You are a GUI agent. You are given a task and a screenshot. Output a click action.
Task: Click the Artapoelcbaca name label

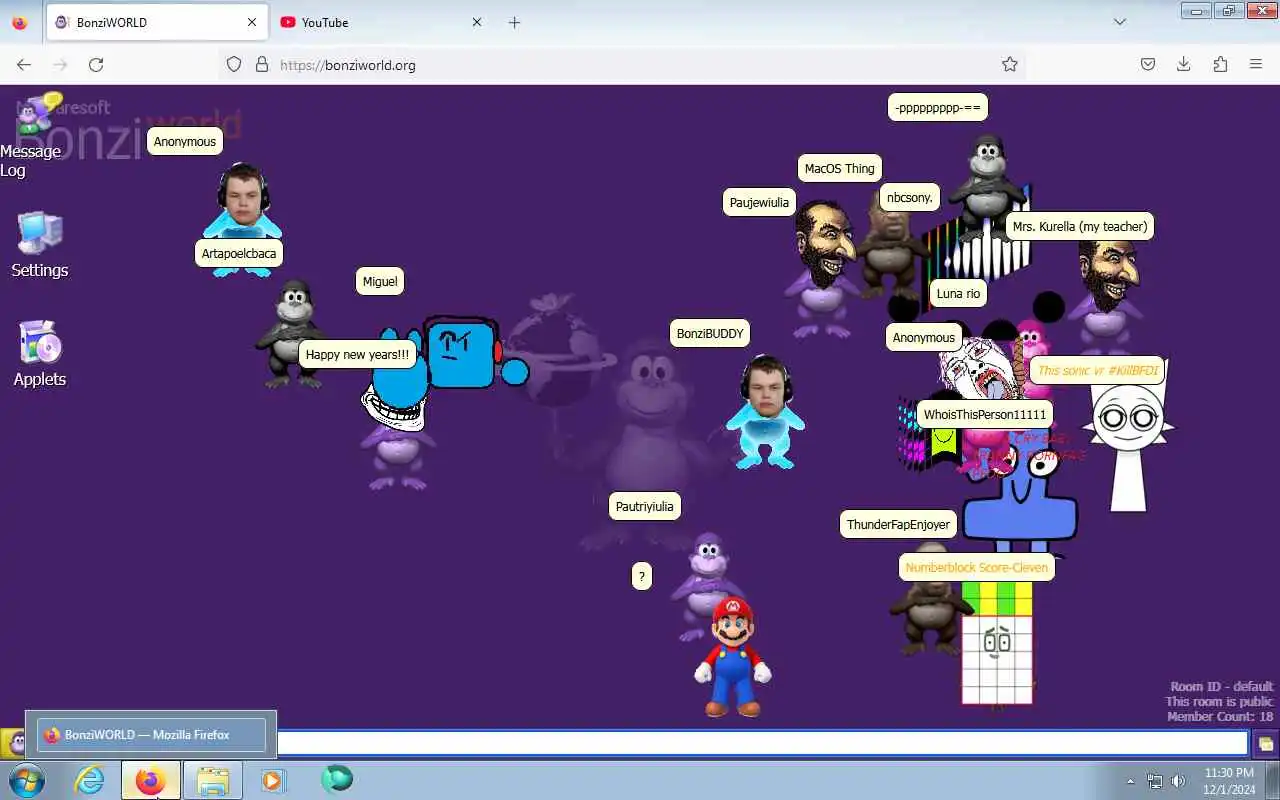point(239,253)
